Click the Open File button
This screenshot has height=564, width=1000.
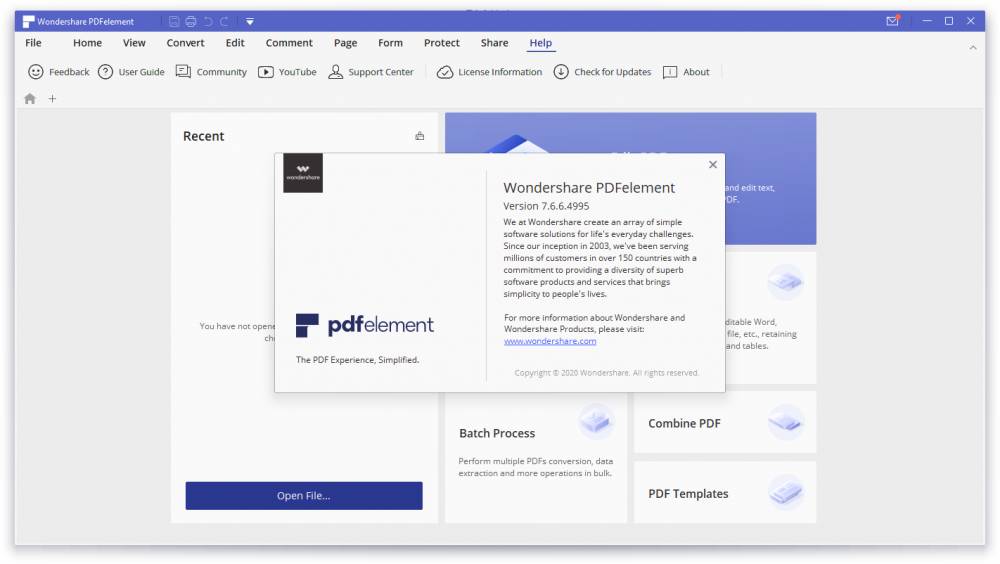pyautogui.click(x=304, y=496)
